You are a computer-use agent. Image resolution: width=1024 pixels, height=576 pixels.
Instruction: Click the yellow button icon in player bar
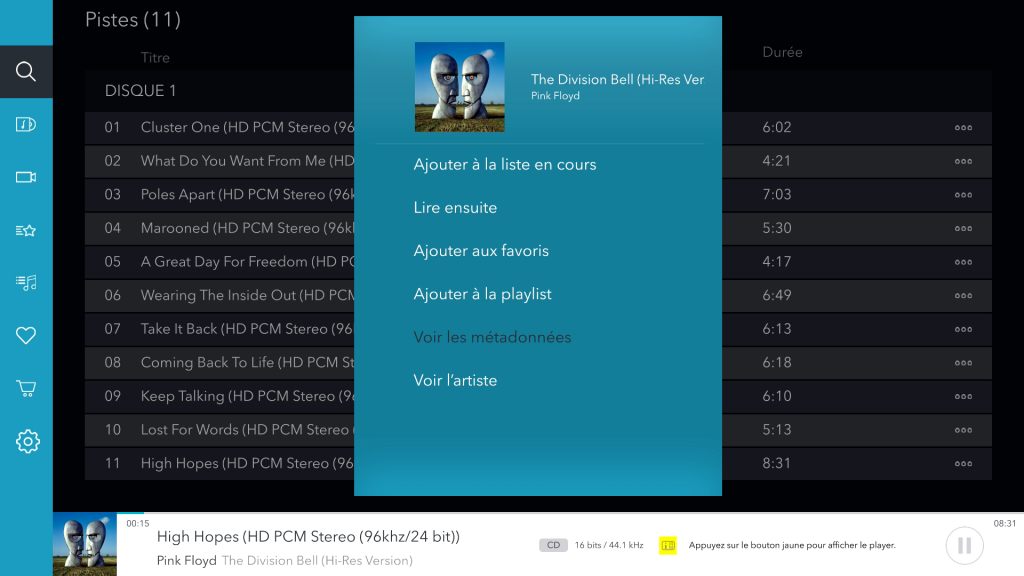coord(667,545)
